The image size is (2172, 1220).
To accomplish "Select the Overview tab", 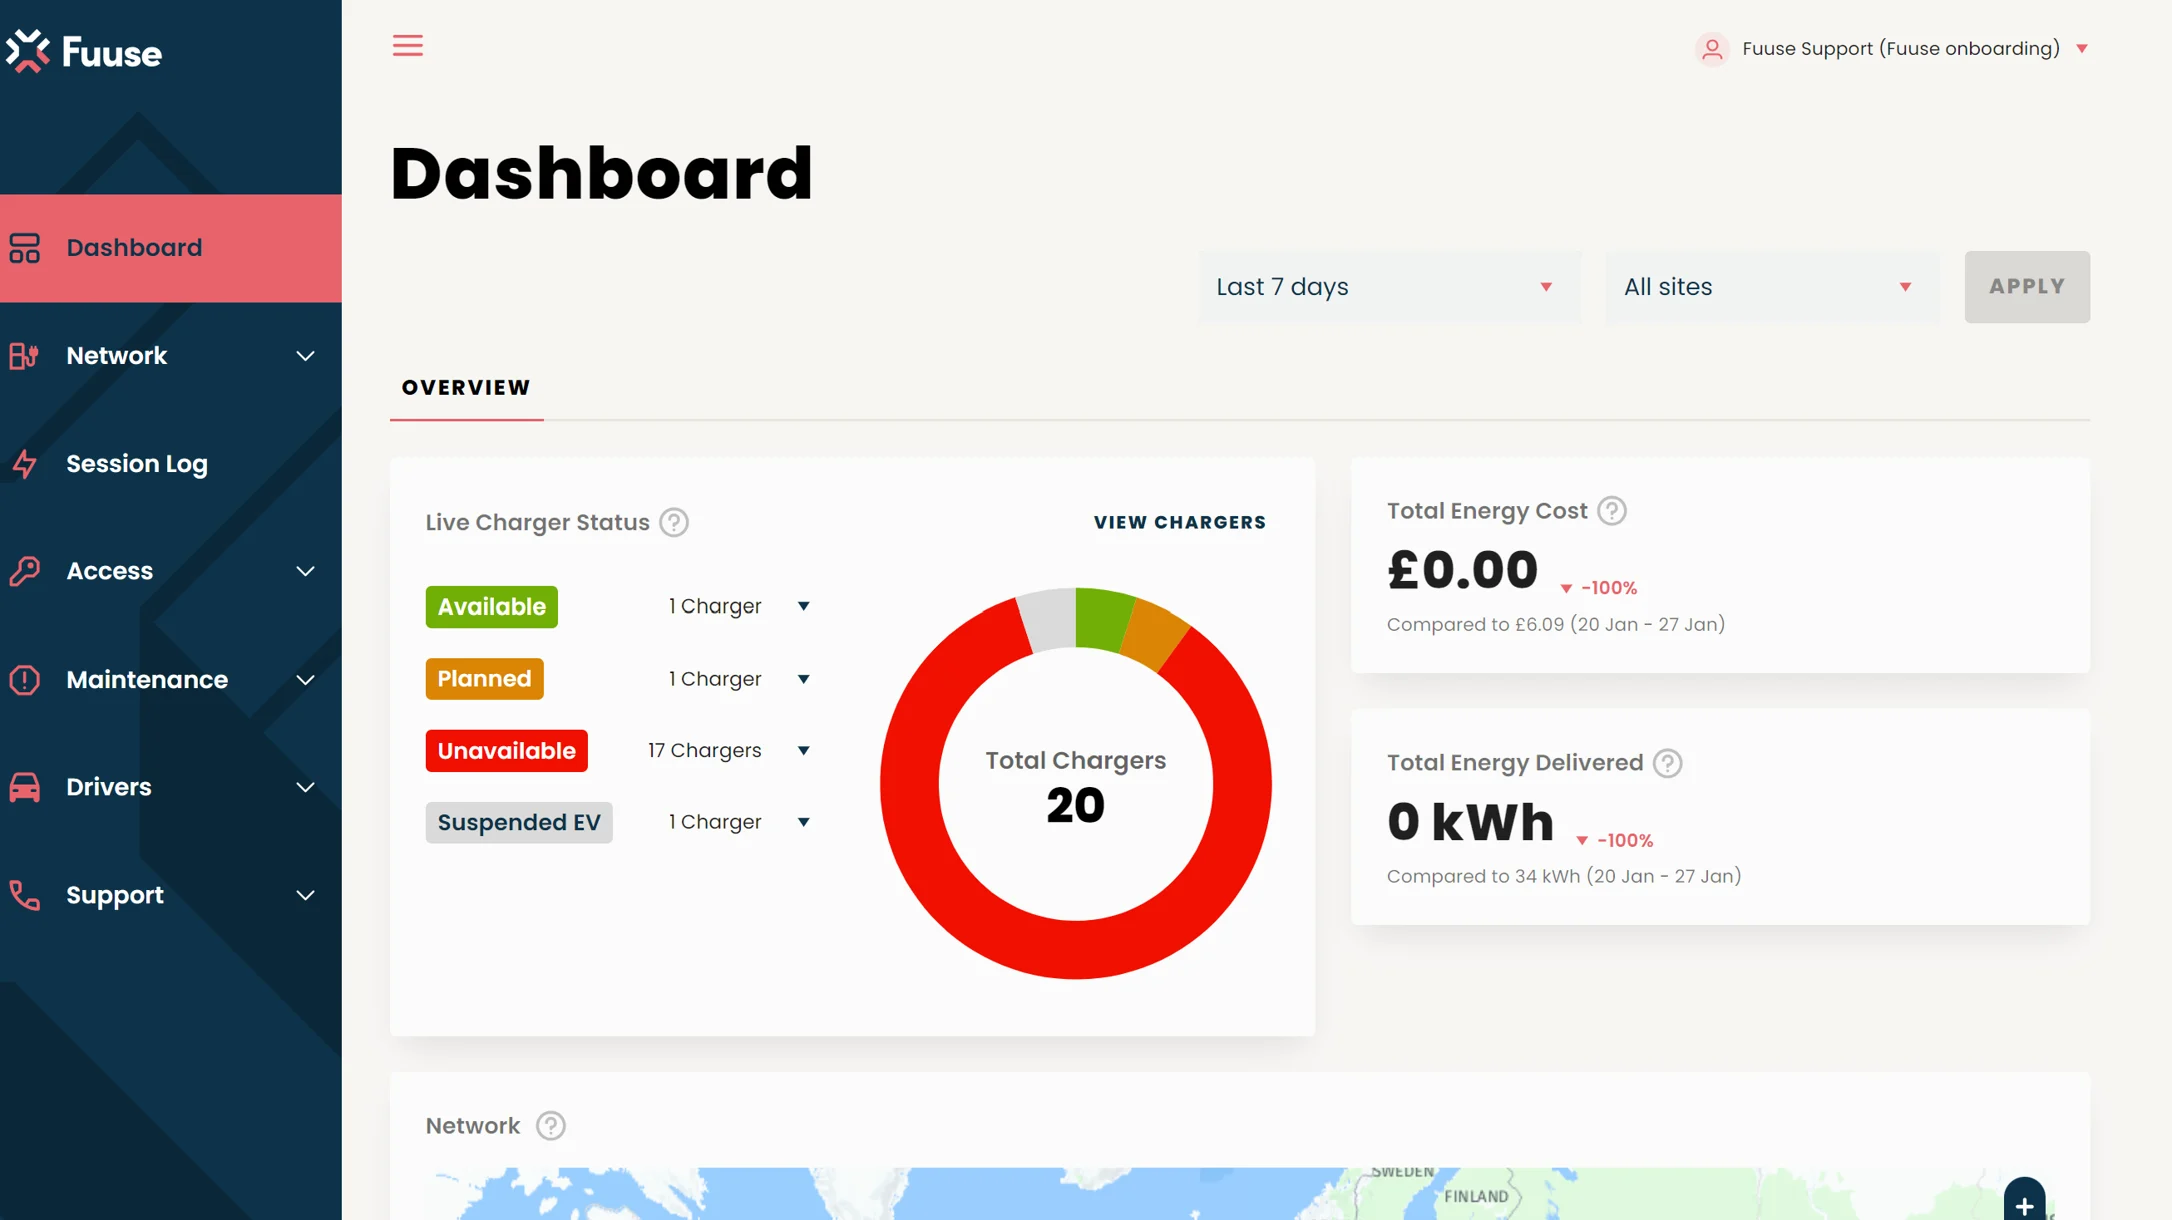I will click(466, 388).
